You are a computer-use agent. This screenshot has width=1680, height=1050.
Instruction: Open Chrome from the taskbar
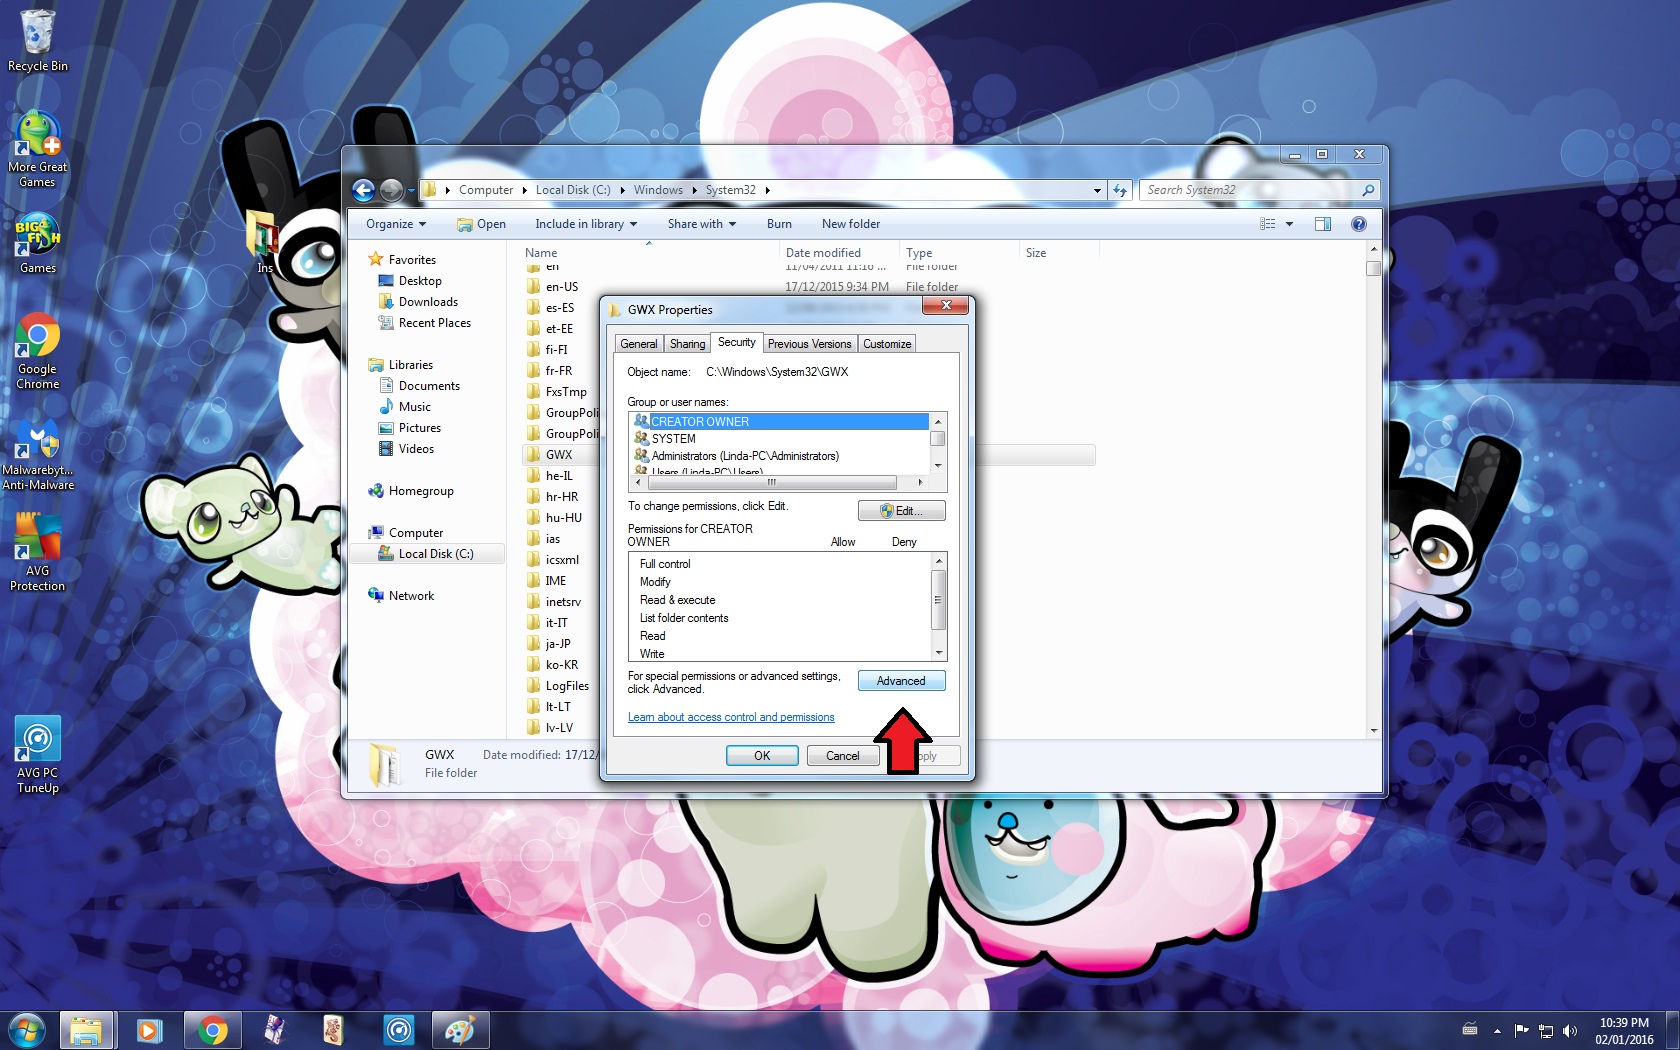(x=212, y=1029)
